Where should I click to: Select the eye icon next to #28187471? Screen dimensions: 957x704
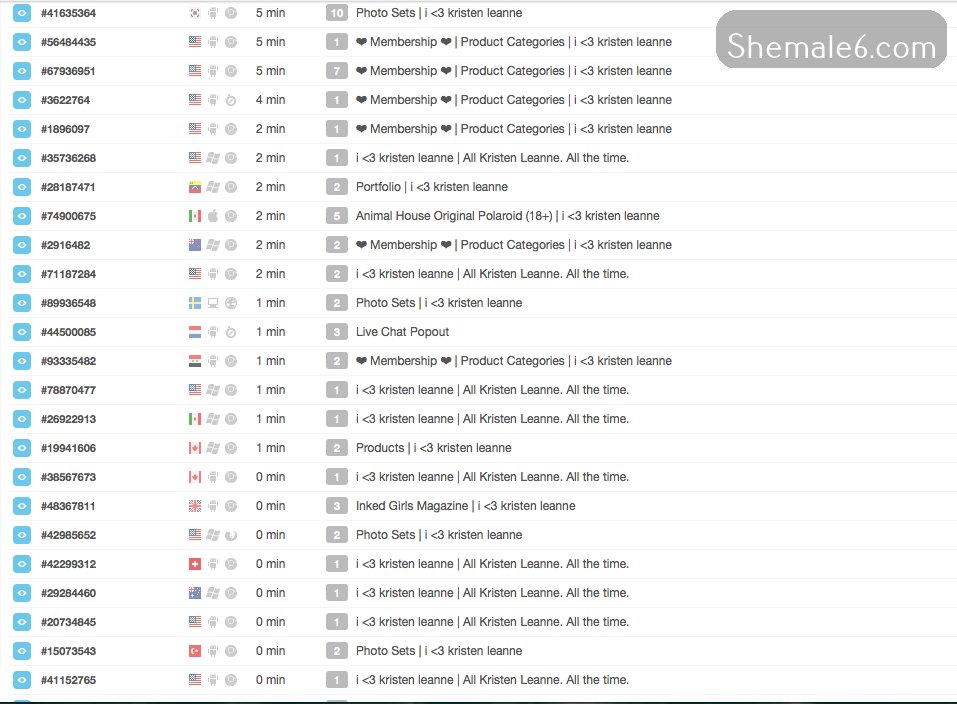22,187
